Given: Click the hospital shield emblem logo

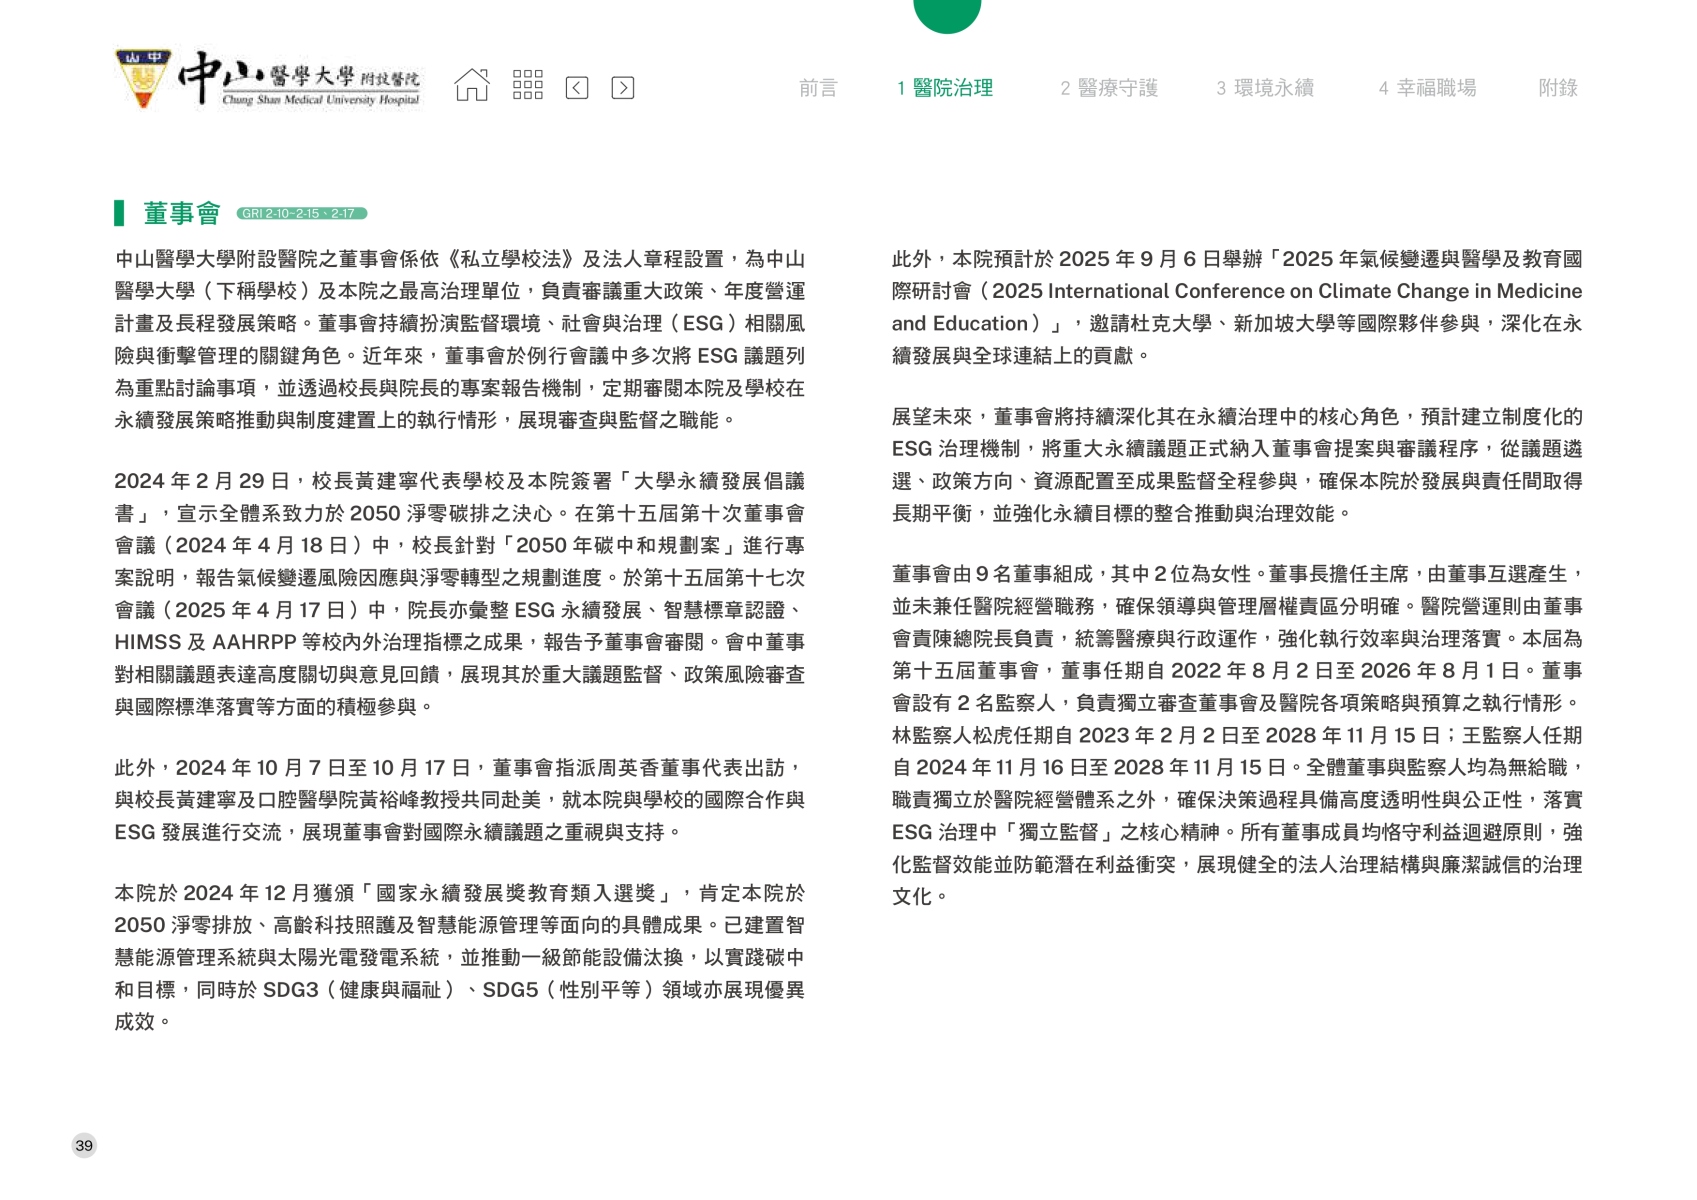Looking at the screenshot, I should click(143, 78).
